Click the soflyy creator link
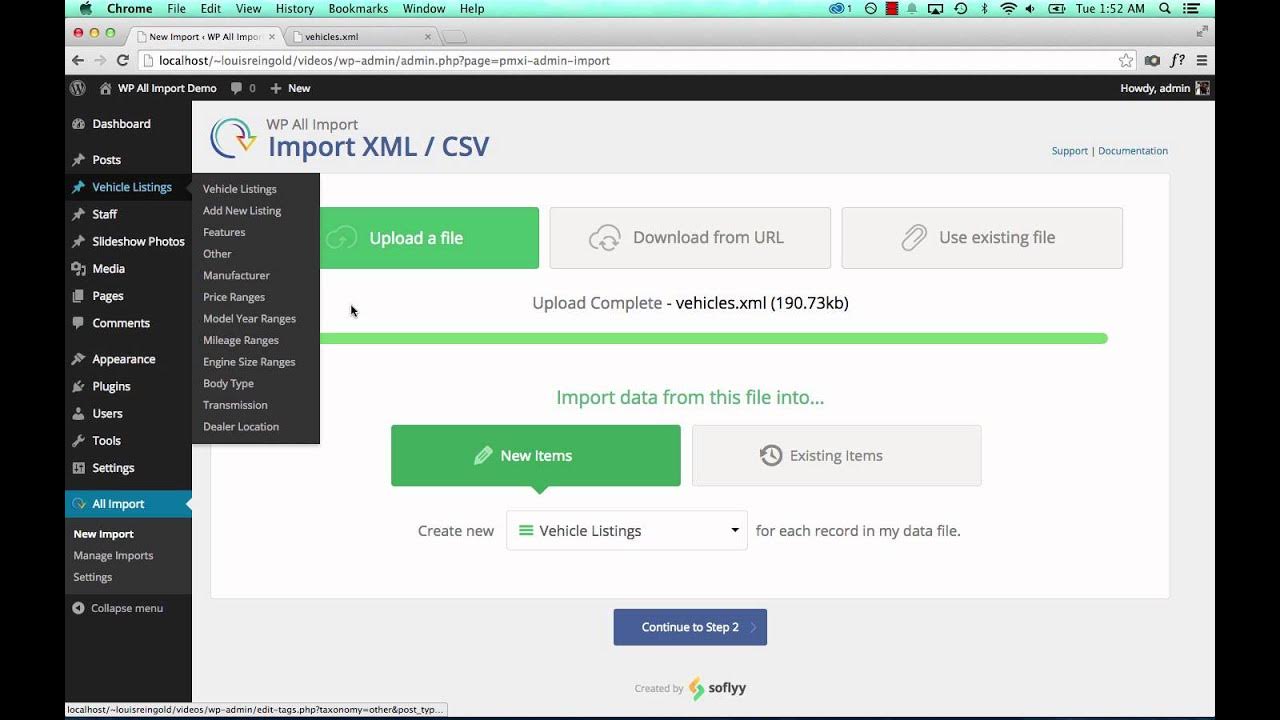Screen dimensions: 1280x720 [717, 688]
